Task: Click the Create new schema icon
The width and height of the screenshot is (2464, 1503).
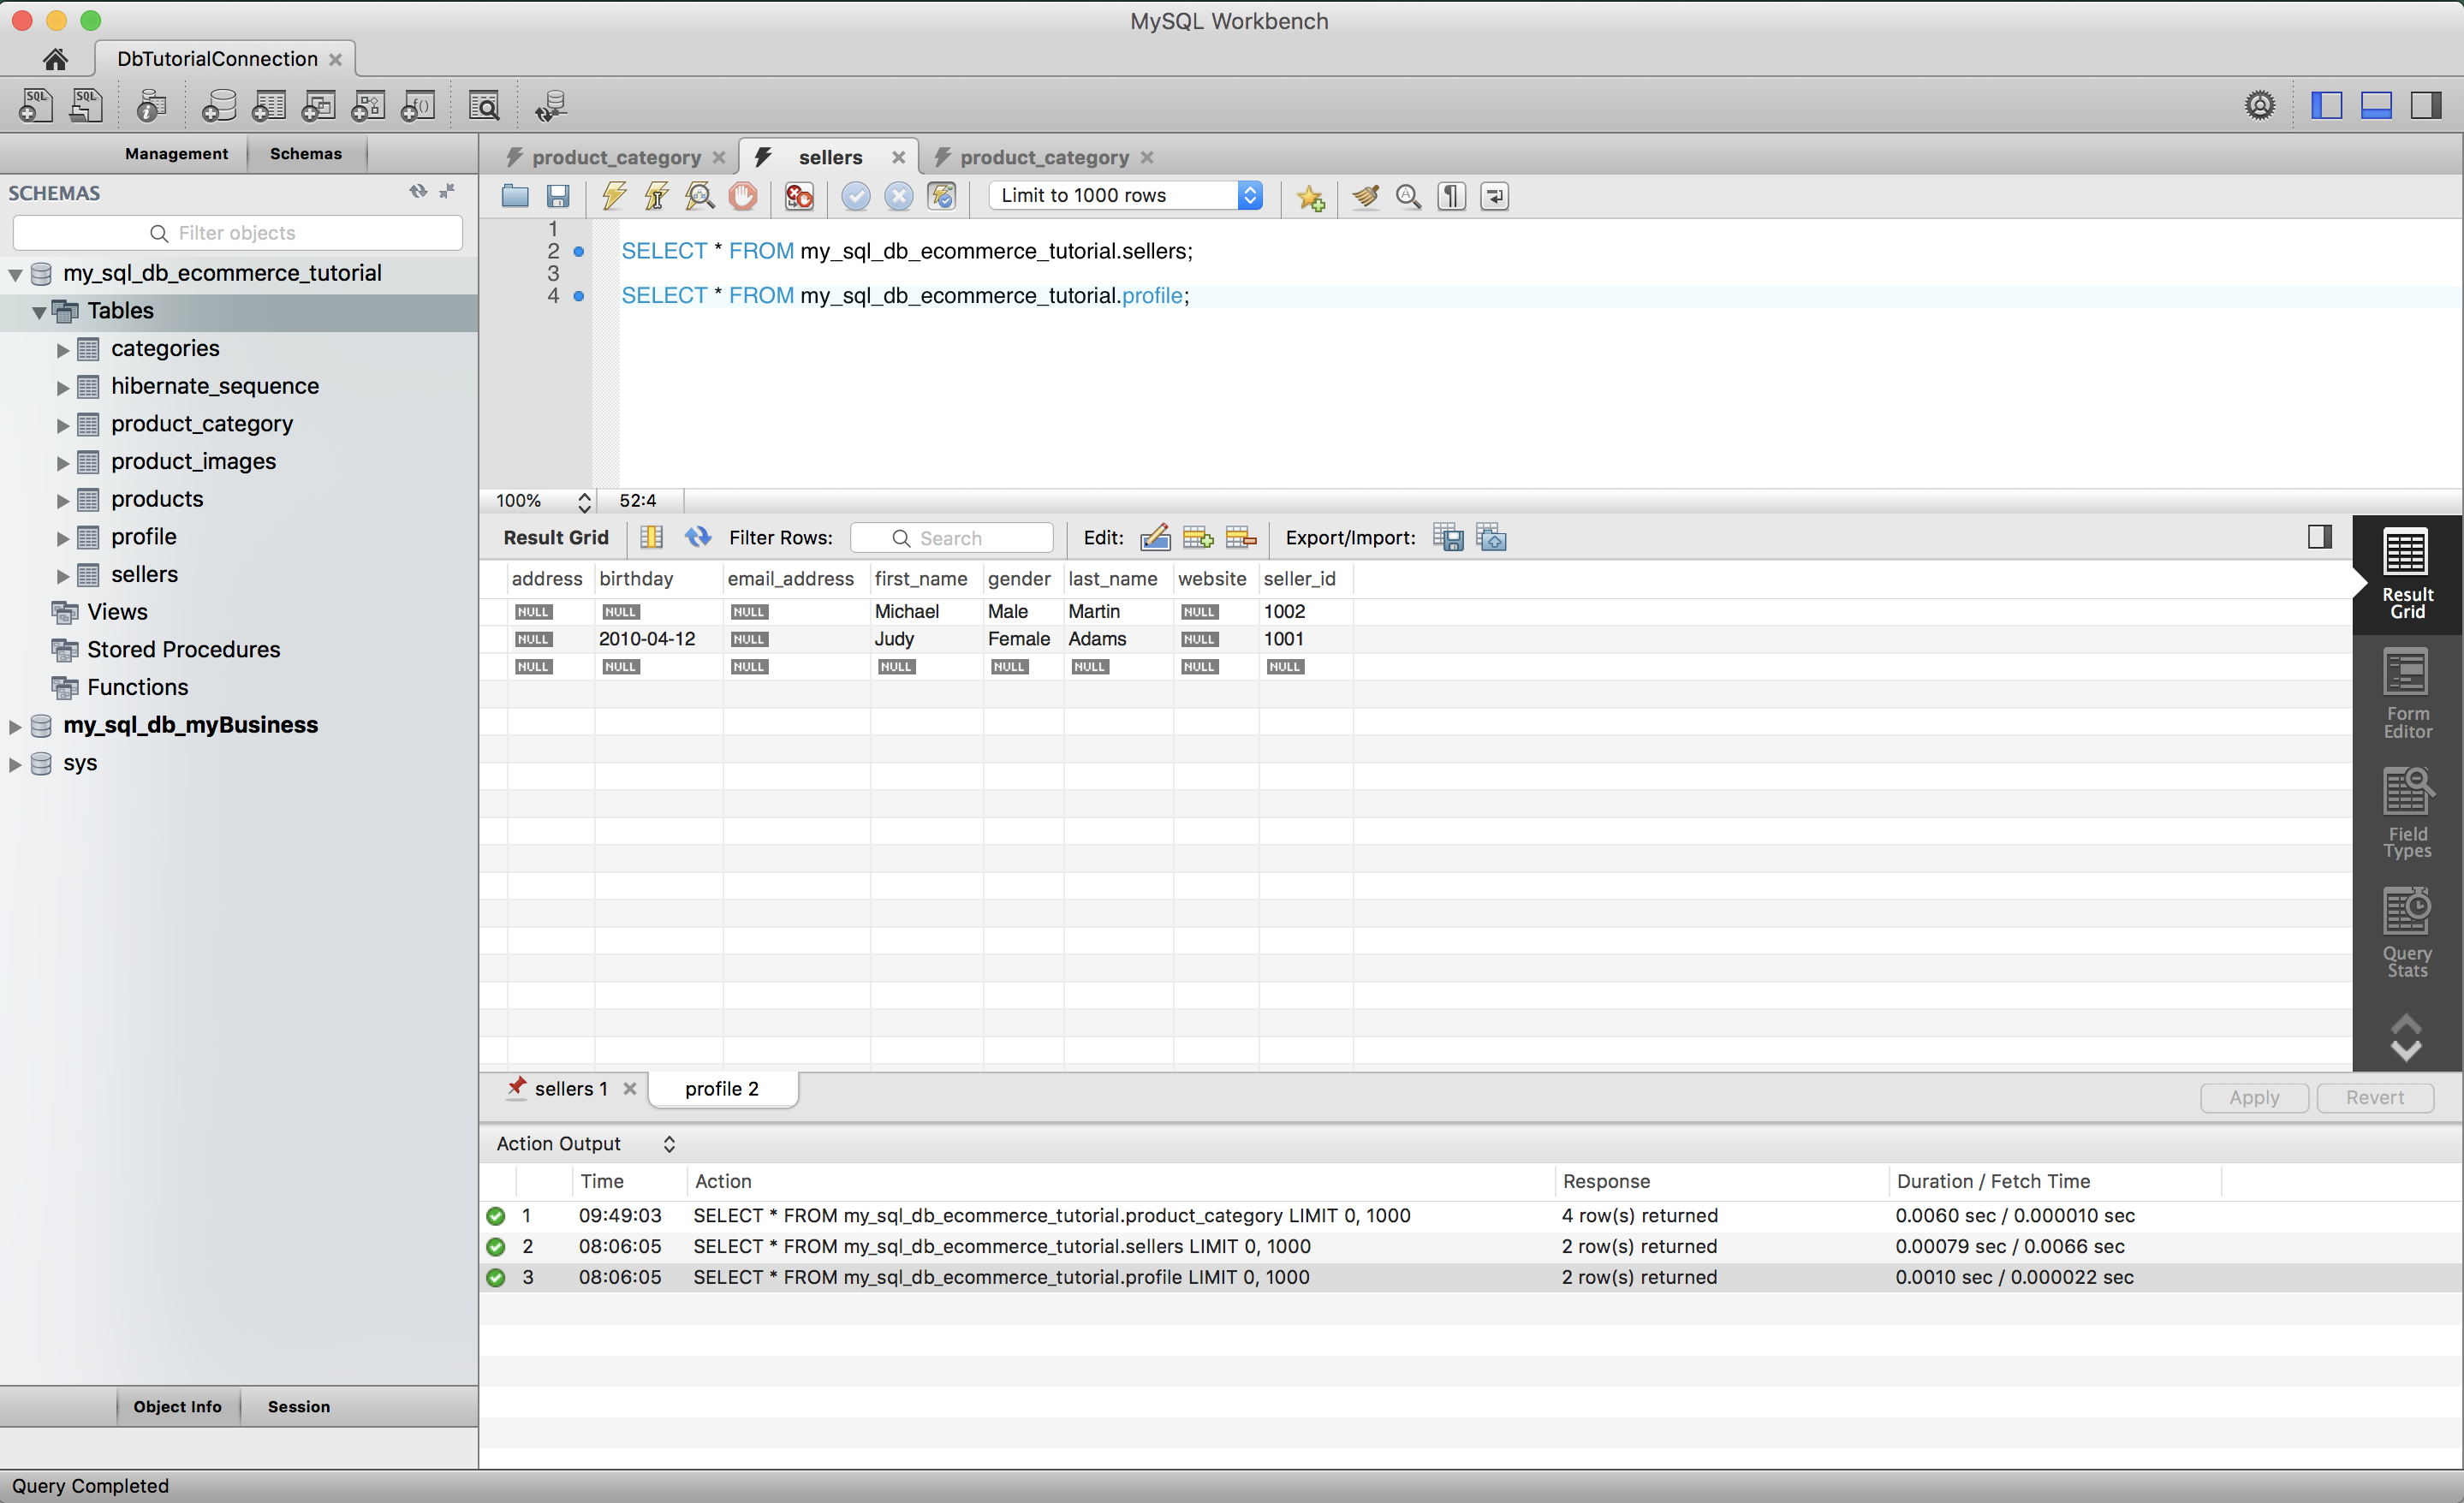Action: pyautogui.click(x=219, y=106)
